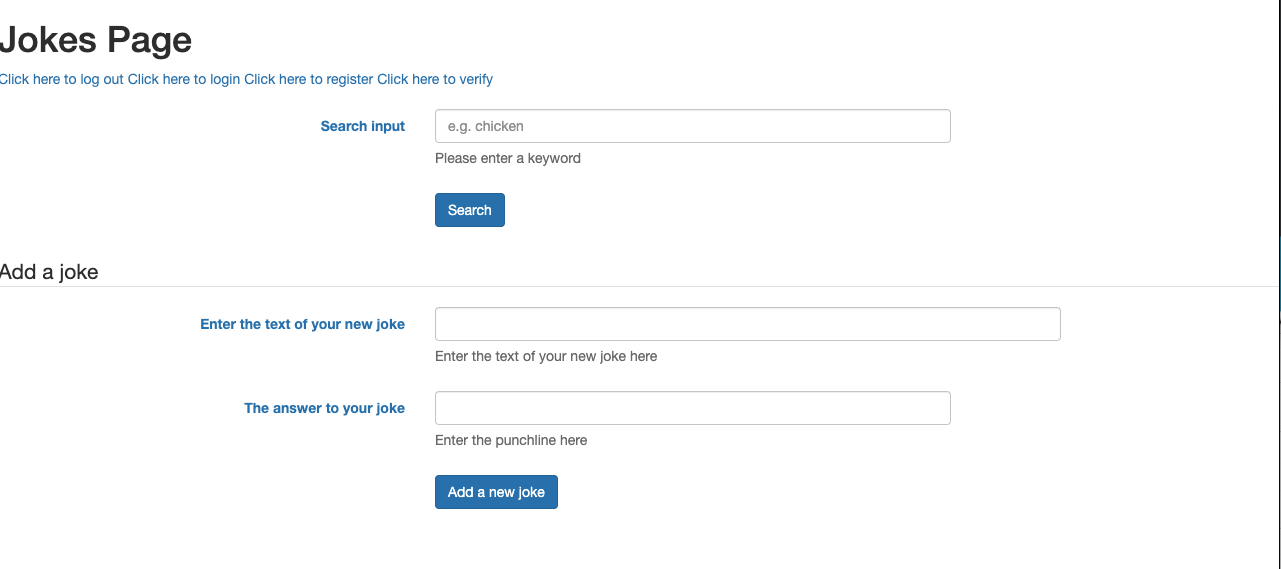
Task: Click the 'Please enter a keyword' help text
Action: [x=508, y=158]
